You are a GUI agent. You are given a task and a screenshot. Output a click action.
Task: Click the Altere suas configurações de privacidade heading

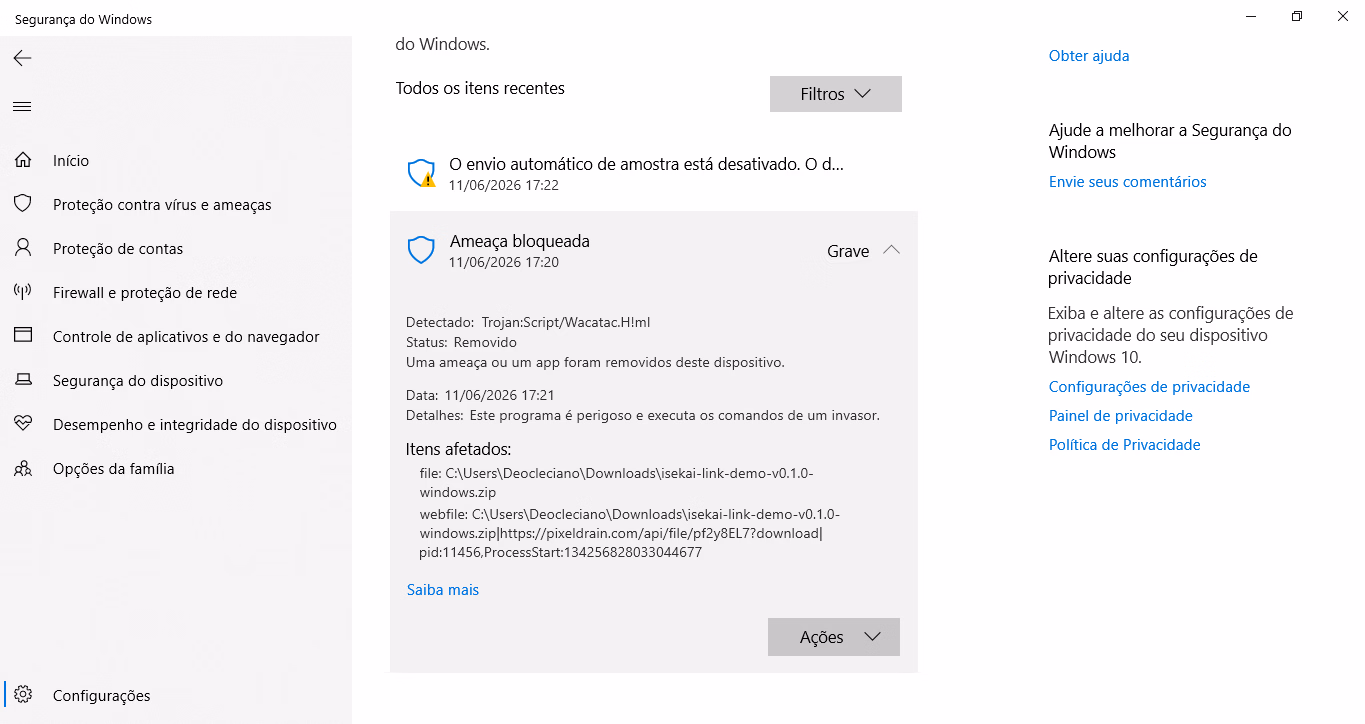click(x=1153, y=267)
